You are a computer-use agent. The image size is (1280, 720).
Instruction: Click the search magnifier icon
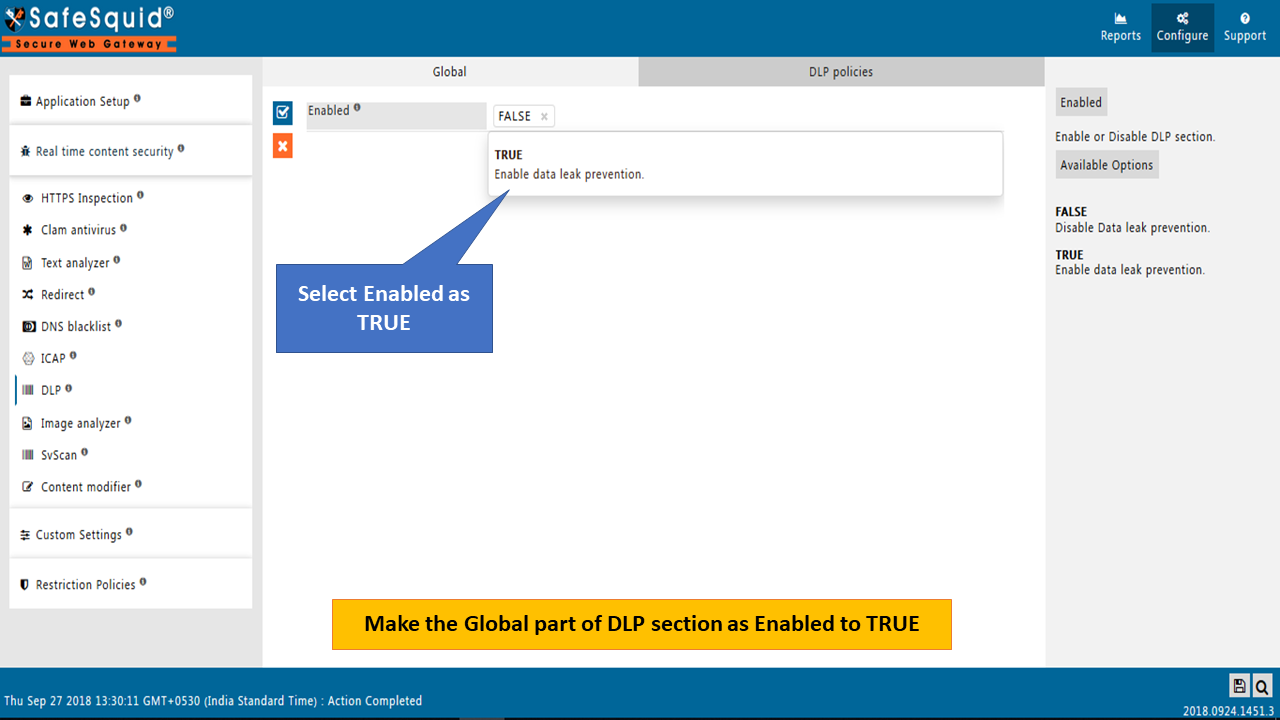click(1262, 685)
